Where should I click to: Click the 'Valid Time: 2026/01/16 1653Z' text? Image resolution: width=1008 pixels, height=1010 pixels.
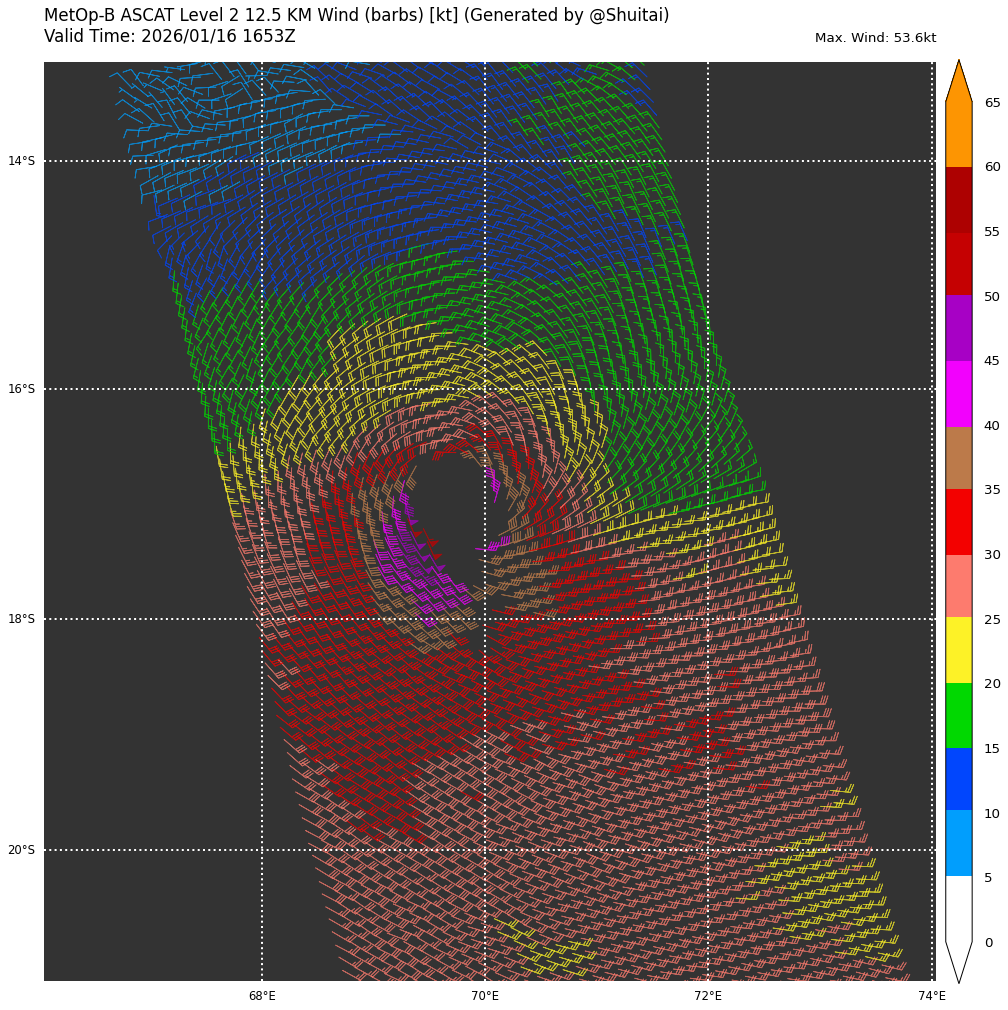click(x=170, y=37)
